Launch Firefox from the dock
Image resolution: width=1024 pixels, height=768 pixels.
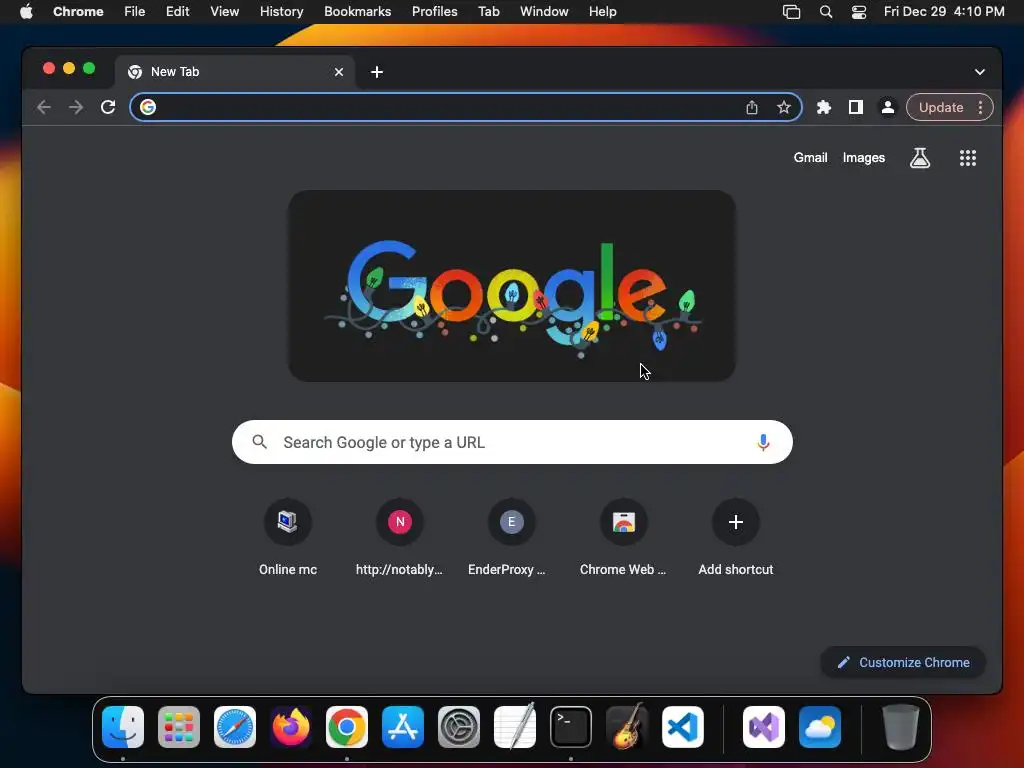(x=291, y=727)
